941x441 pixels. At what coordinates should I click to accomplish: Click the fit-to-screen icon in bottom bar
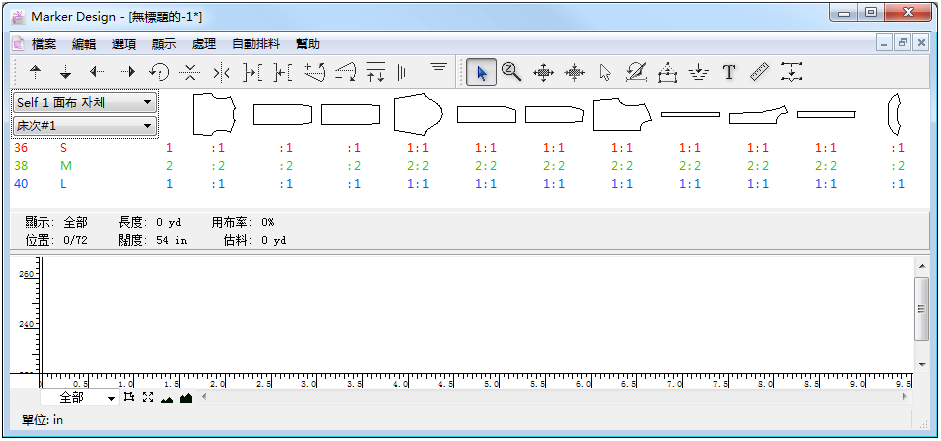click(x=148, y=397)
